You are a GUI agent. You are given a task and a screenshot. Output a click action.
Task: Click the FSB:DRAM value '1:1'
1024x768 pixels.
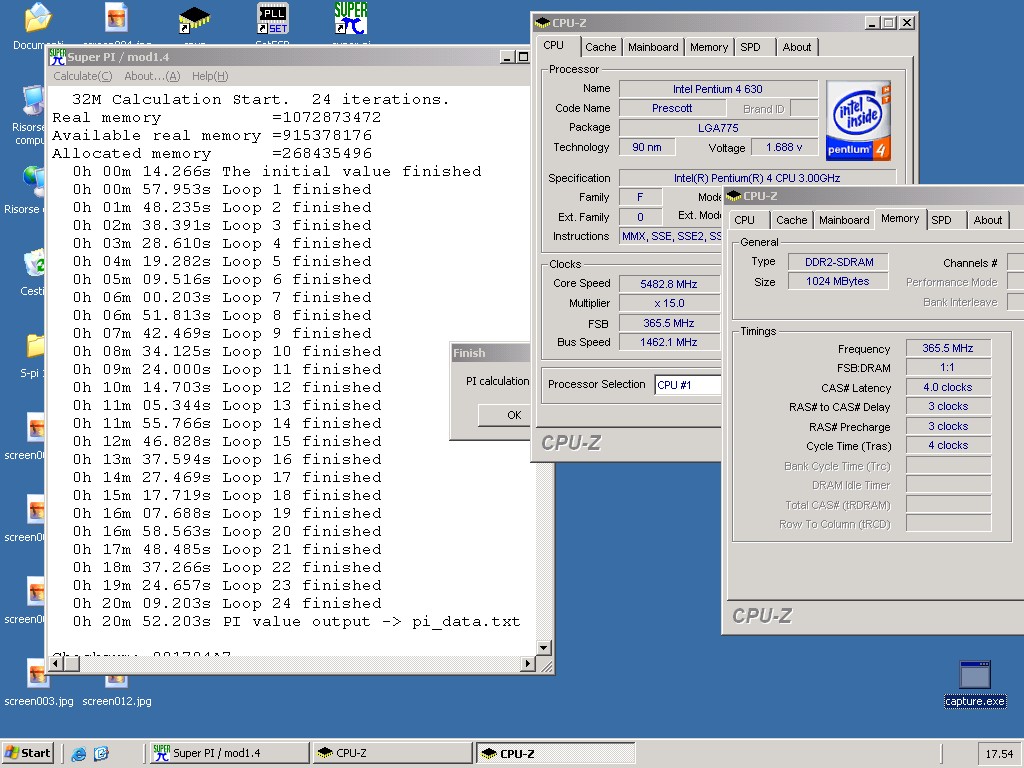click(948, 368)
